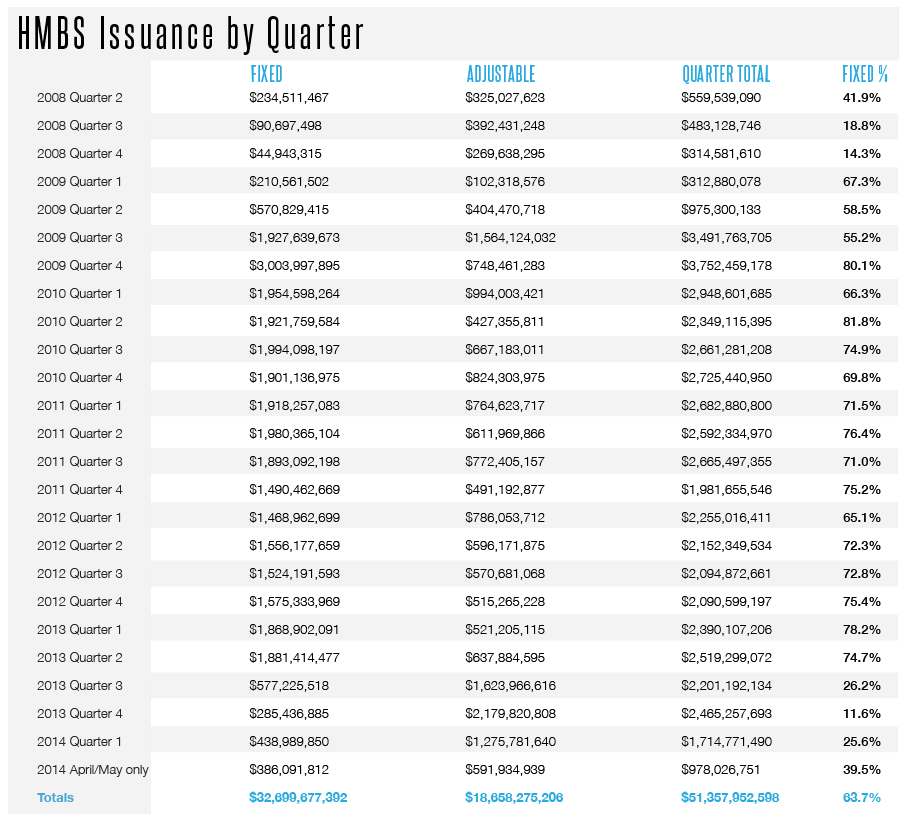
Task: Click grand total $51,357,952,598
Action: [x=730, y=797]
